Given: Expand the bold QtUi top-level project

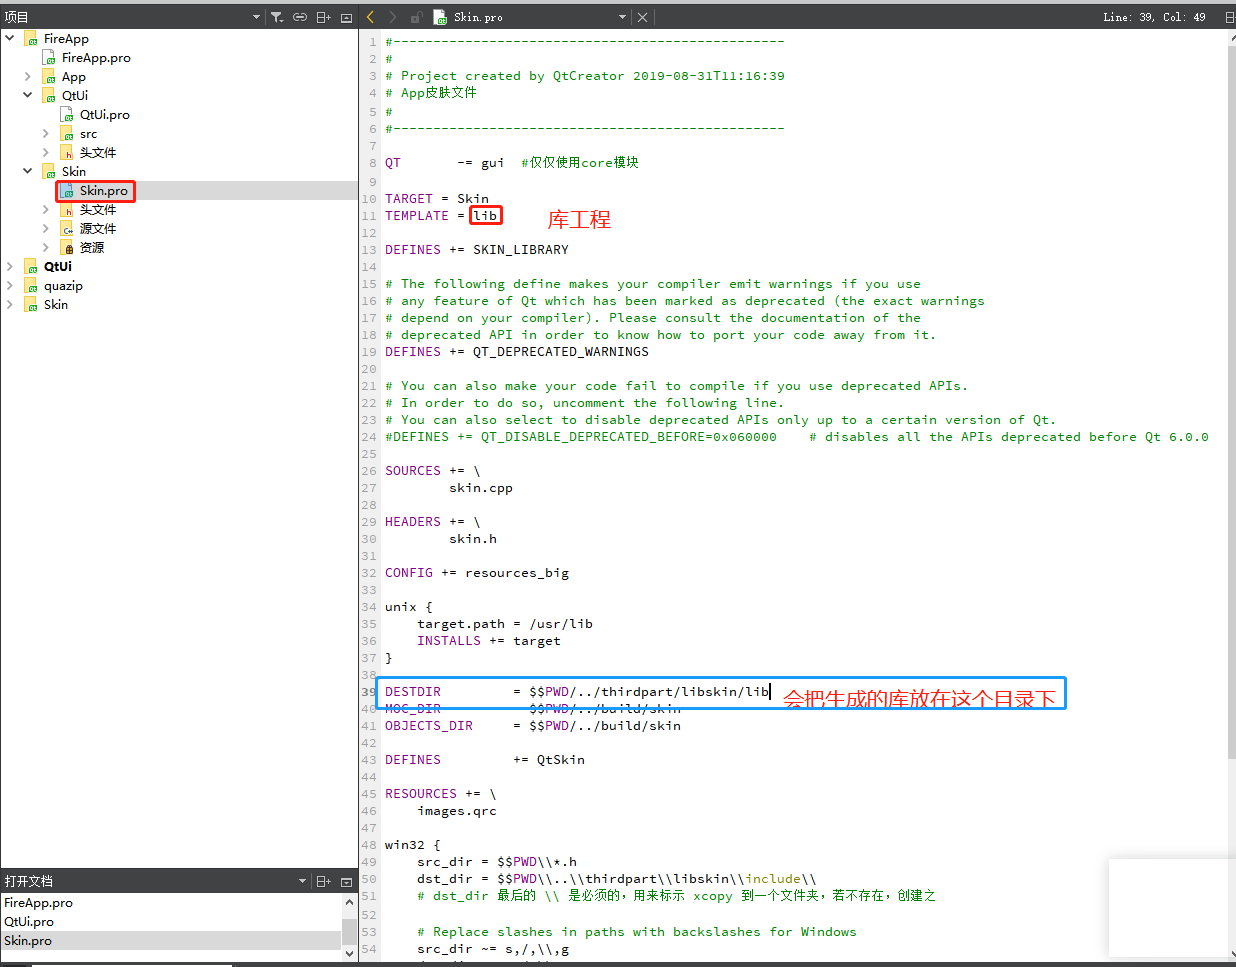Looking at the screenshot, I should [10, 266].
